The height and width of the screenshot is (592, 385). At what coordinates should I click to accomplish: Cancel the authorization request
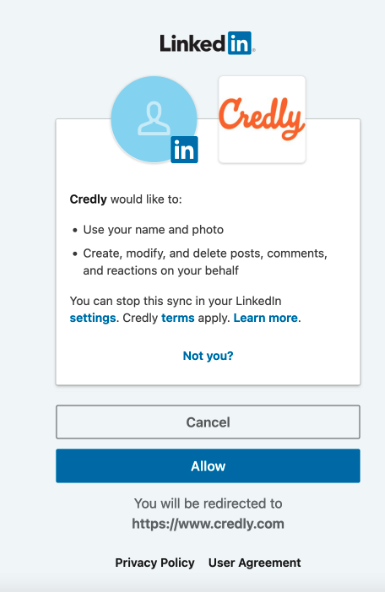pyautogui.click(x=208, y=422)
